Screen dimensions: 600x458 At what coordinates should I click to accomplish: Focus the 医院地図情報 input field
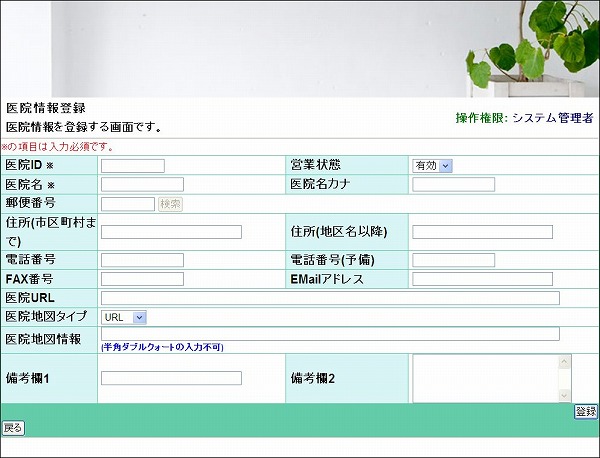(x=330, y=334)
